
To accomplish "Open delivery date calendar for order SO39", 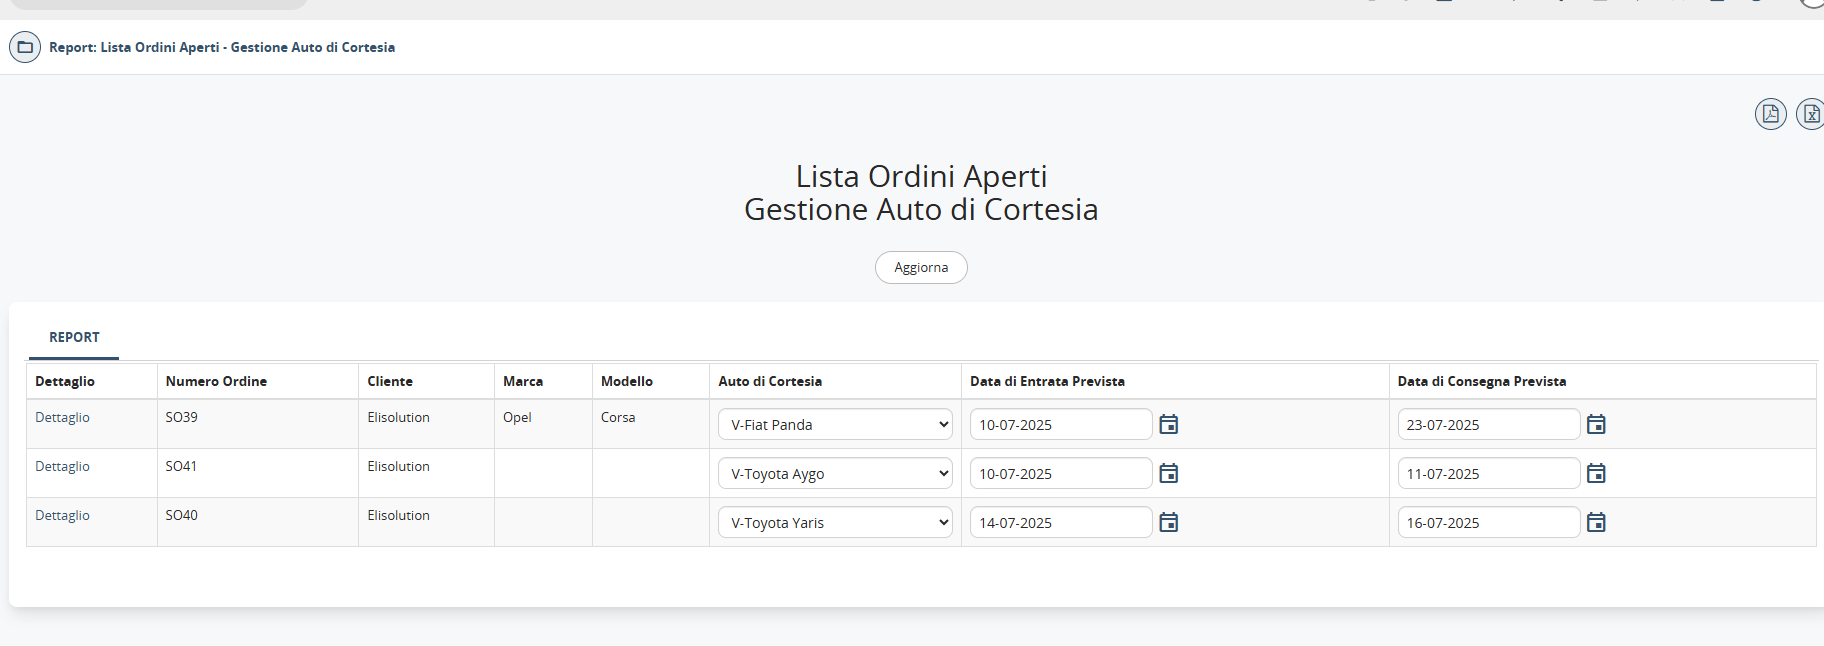I will pyautogui.click(x=1596, y=425).
